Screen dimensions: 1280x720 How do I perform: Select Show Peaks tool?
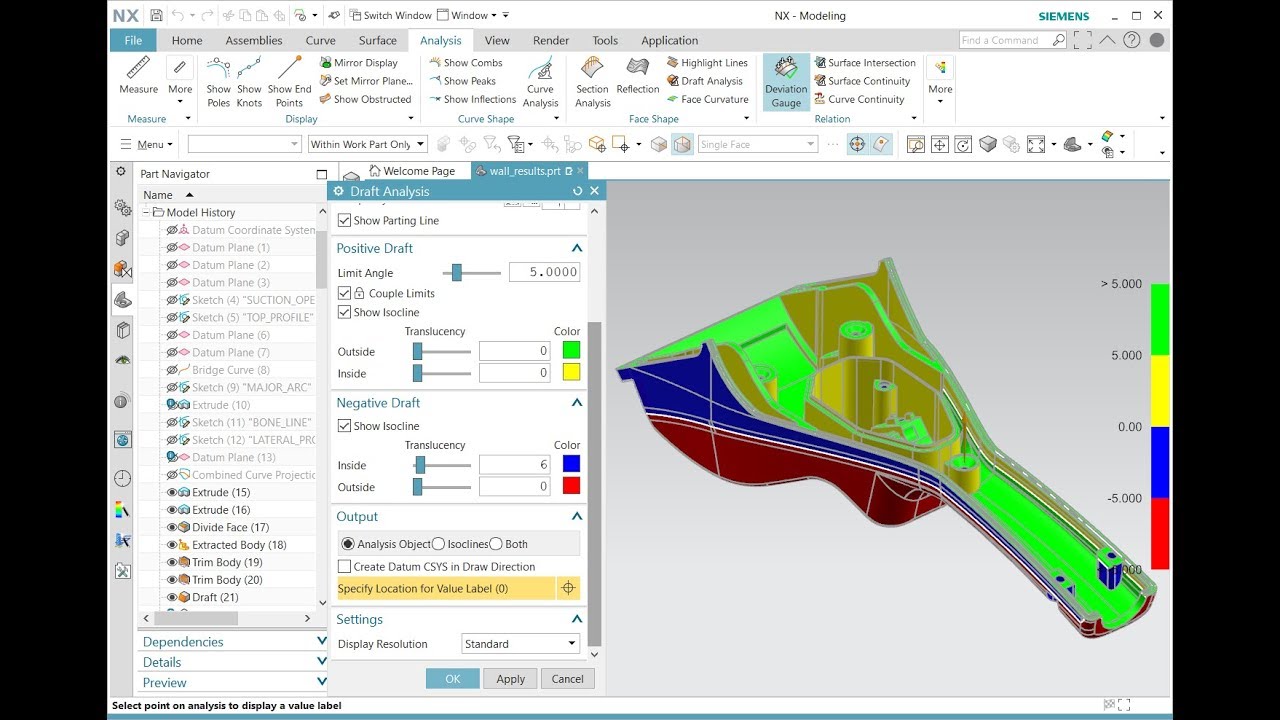coord(462,81)
